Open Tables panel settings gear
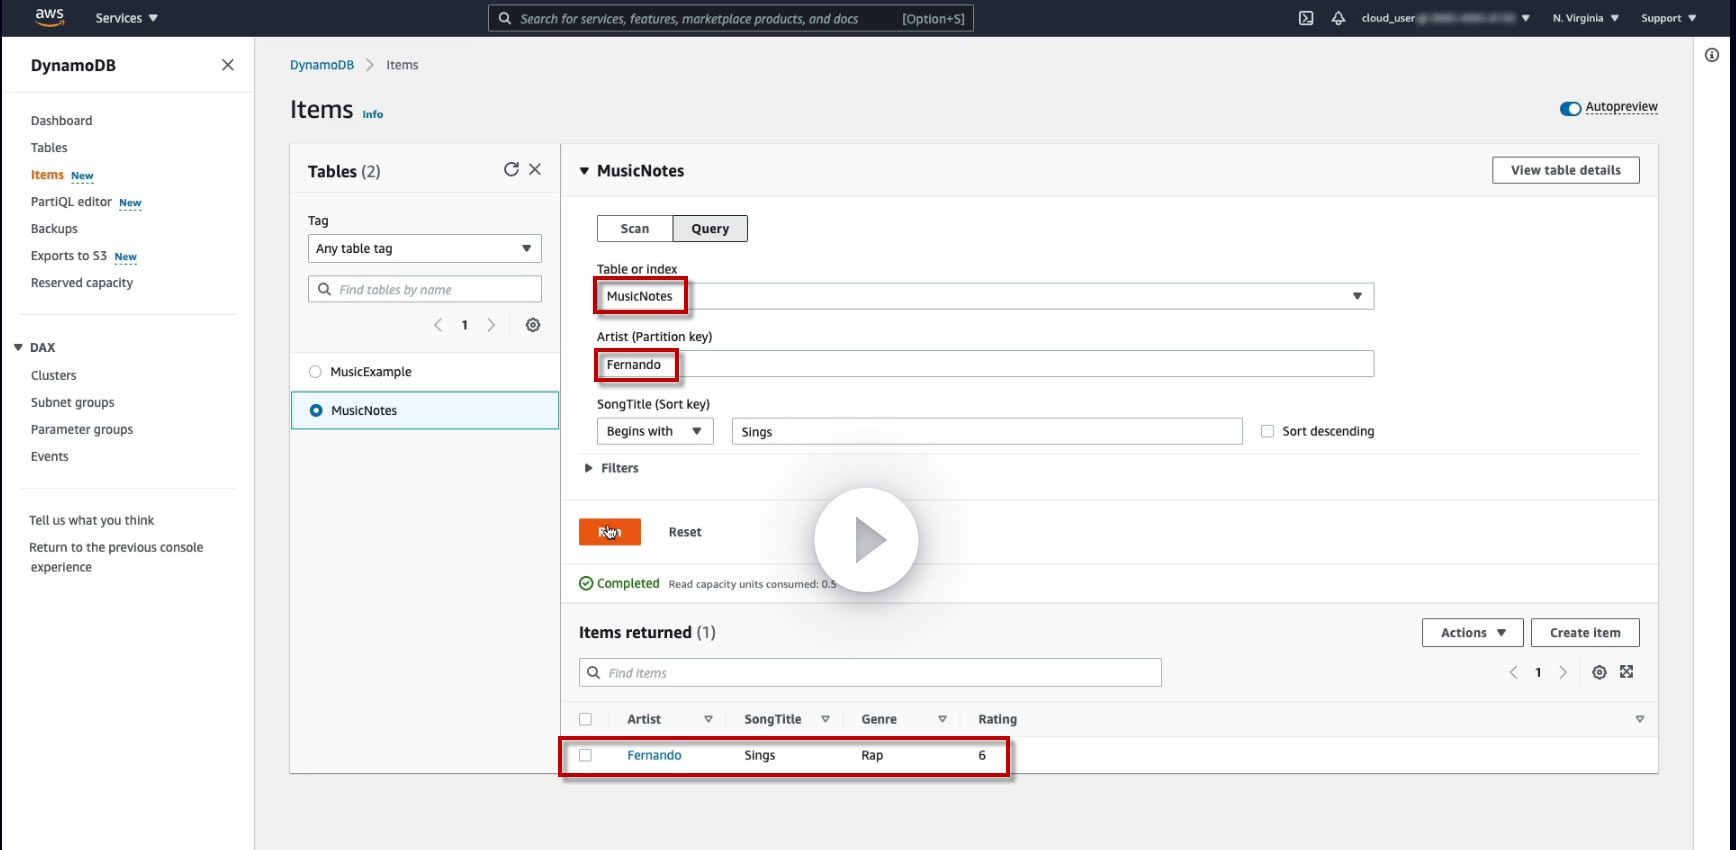The image size is (1736, 850). [533, 325]
